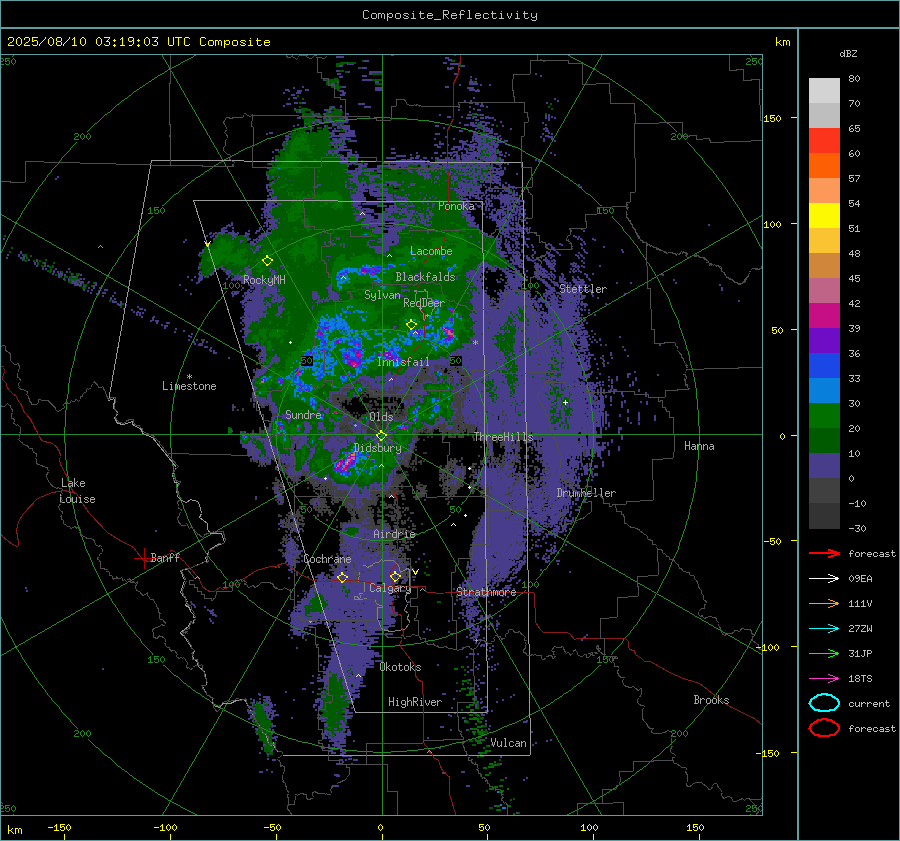
Task: Click the red 65–60 dBZ swatch
Action: point(824,140)
